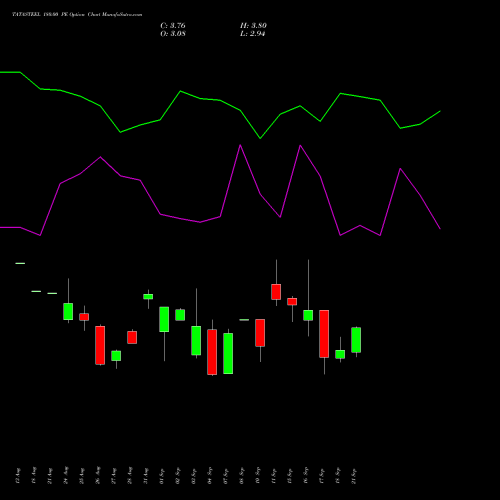
Task: Click the tall red candlestick for 17 Sep
Action: 324,334
